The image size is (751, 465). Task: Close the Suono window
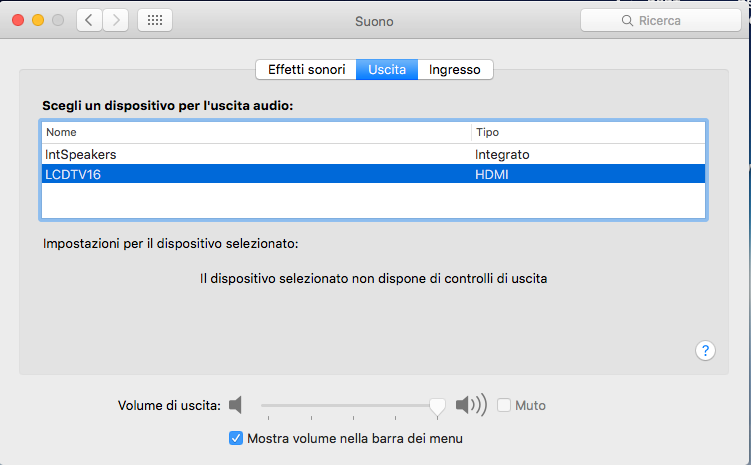[19, 20]
